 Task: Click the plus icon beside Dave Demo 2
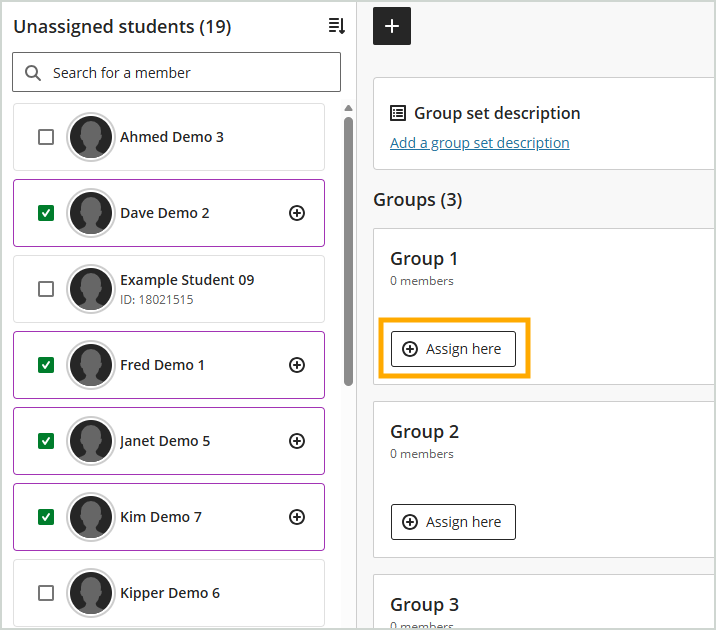pos(297,213)
